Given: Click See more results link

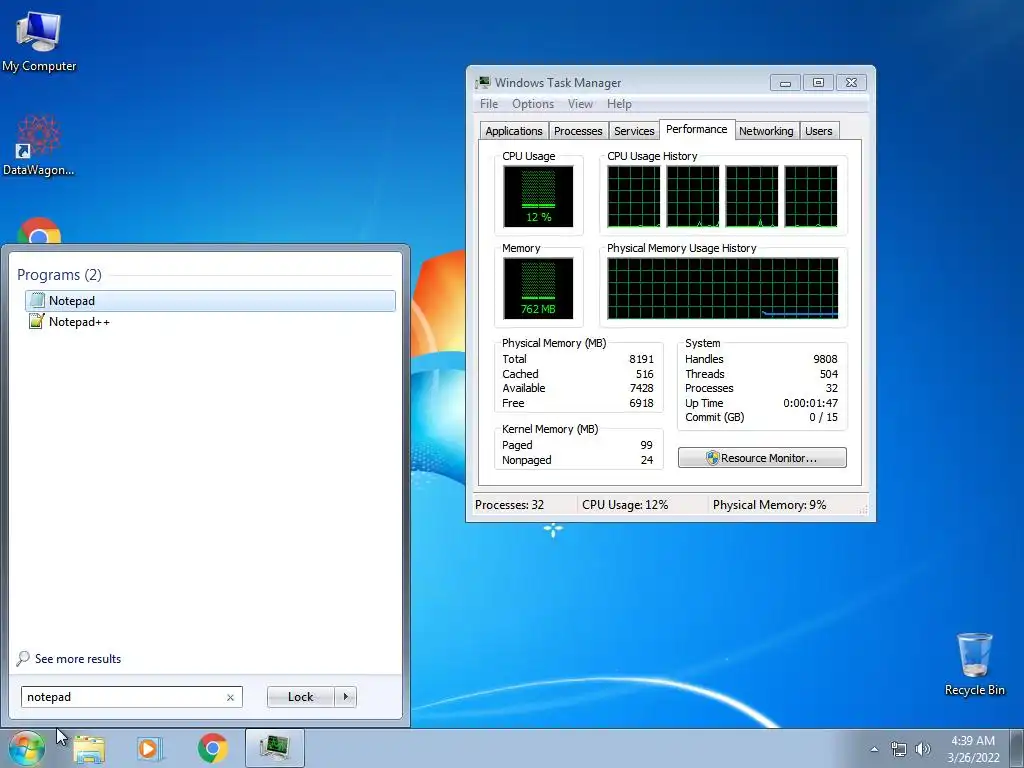Looking at the screenshot, I should [x=78, y=659].
